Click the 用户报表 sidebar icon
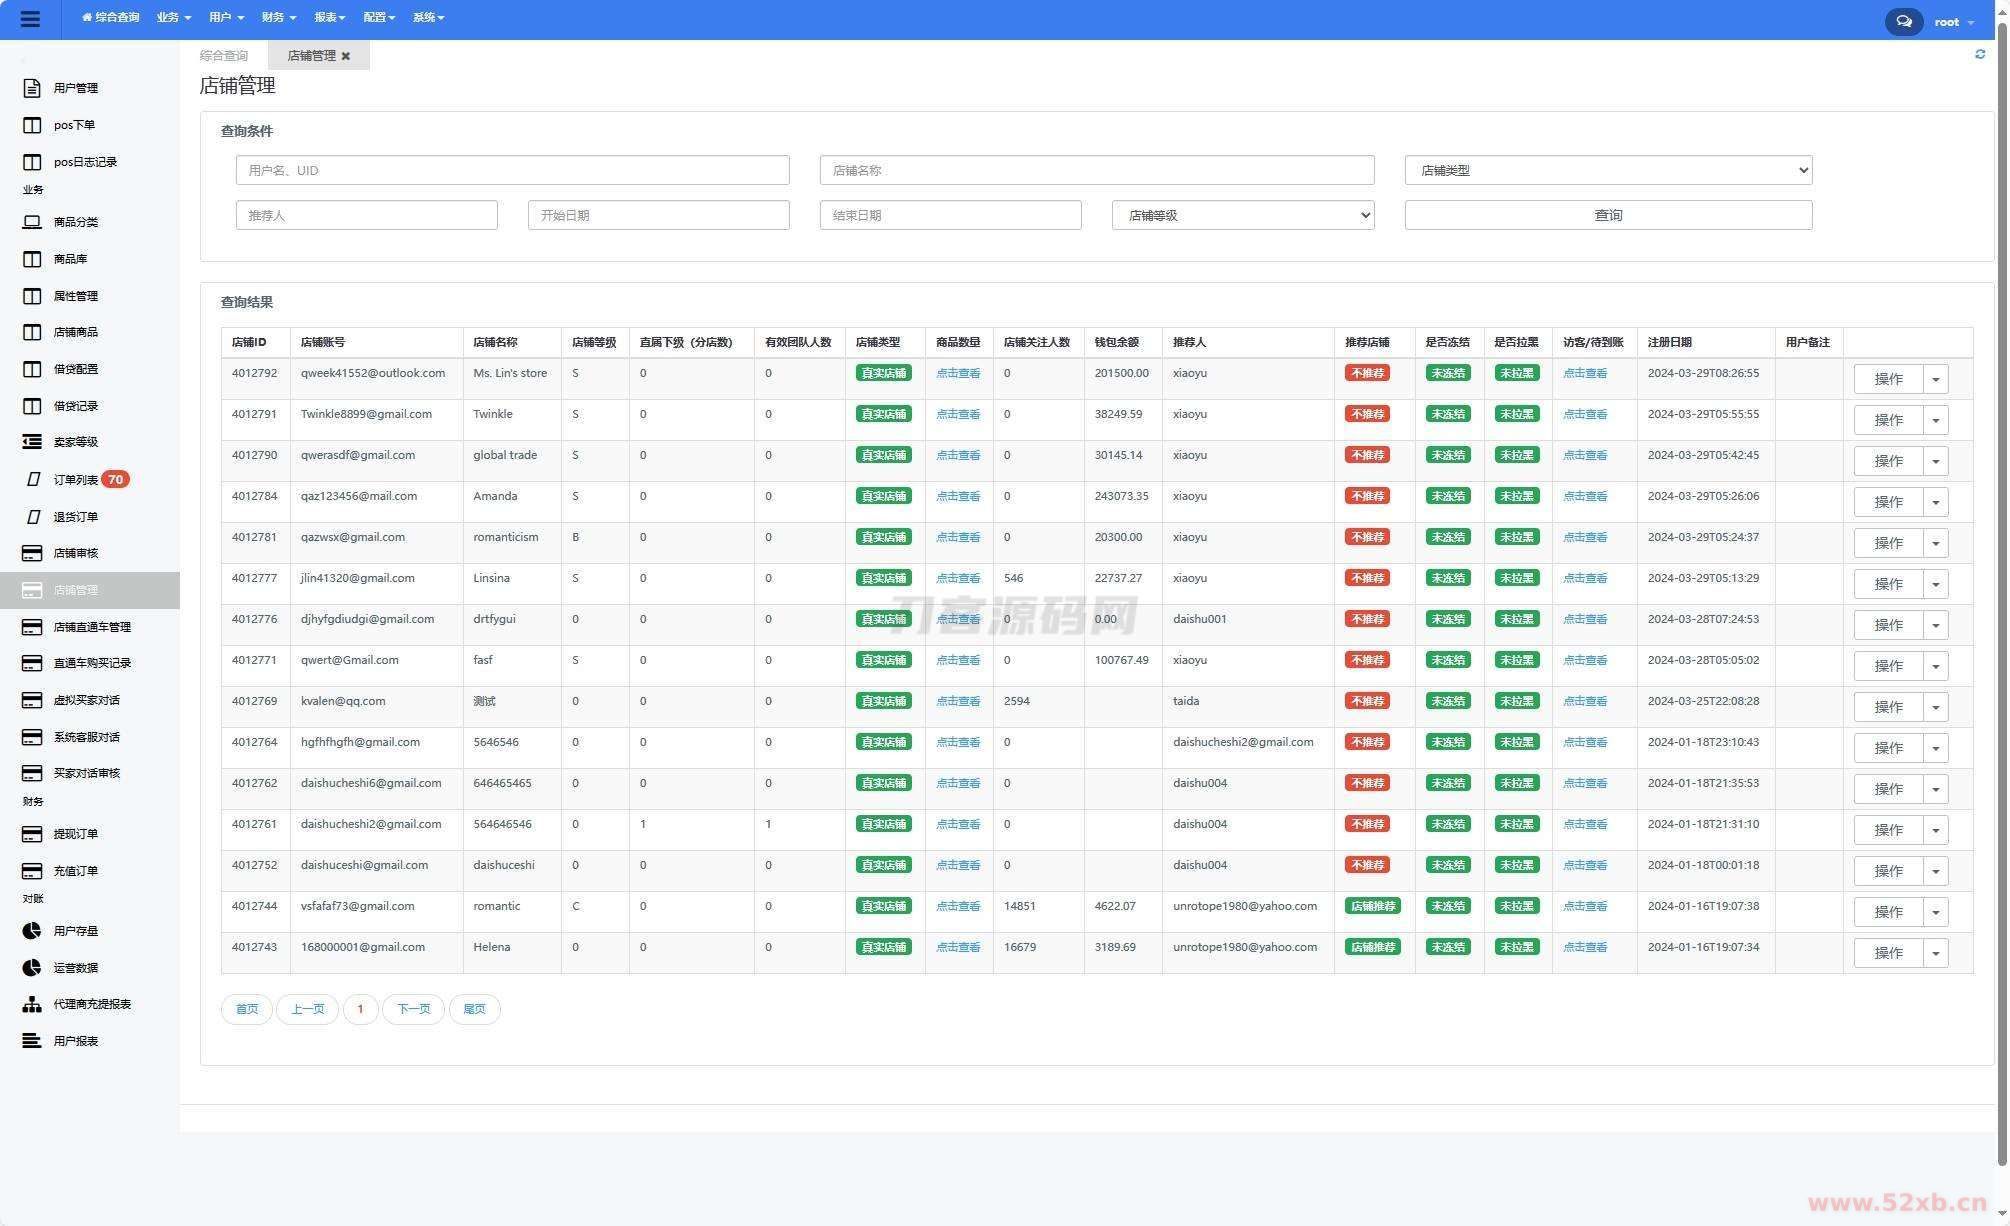2010x1226 pixels. click(x=32, y=1041)
